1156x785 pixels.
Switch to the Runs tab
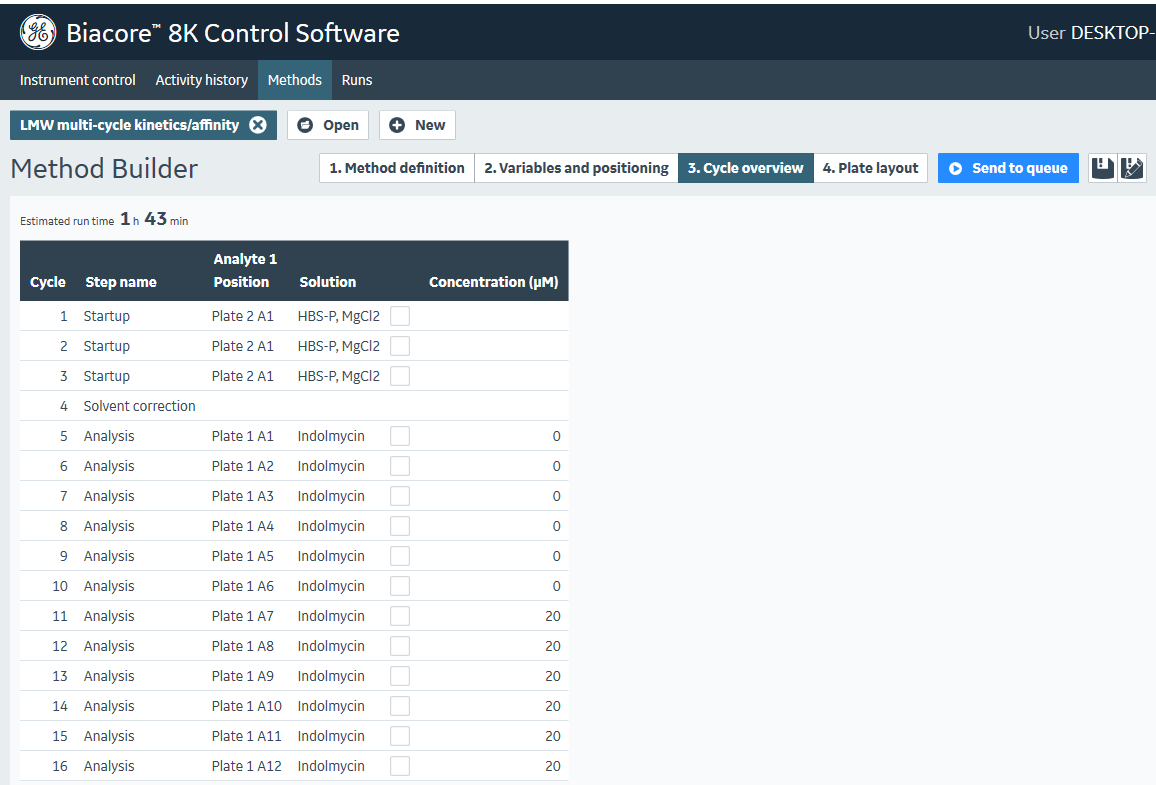357,80
